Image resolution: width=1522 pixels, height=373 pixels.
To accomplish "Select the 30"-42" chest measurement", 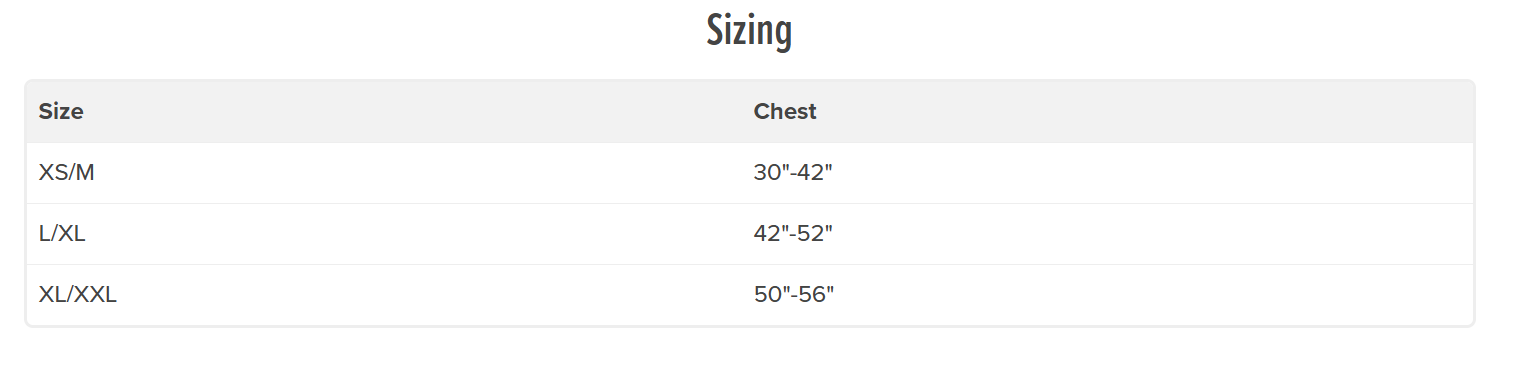I will pyautogui.click(x=793, y=173).
